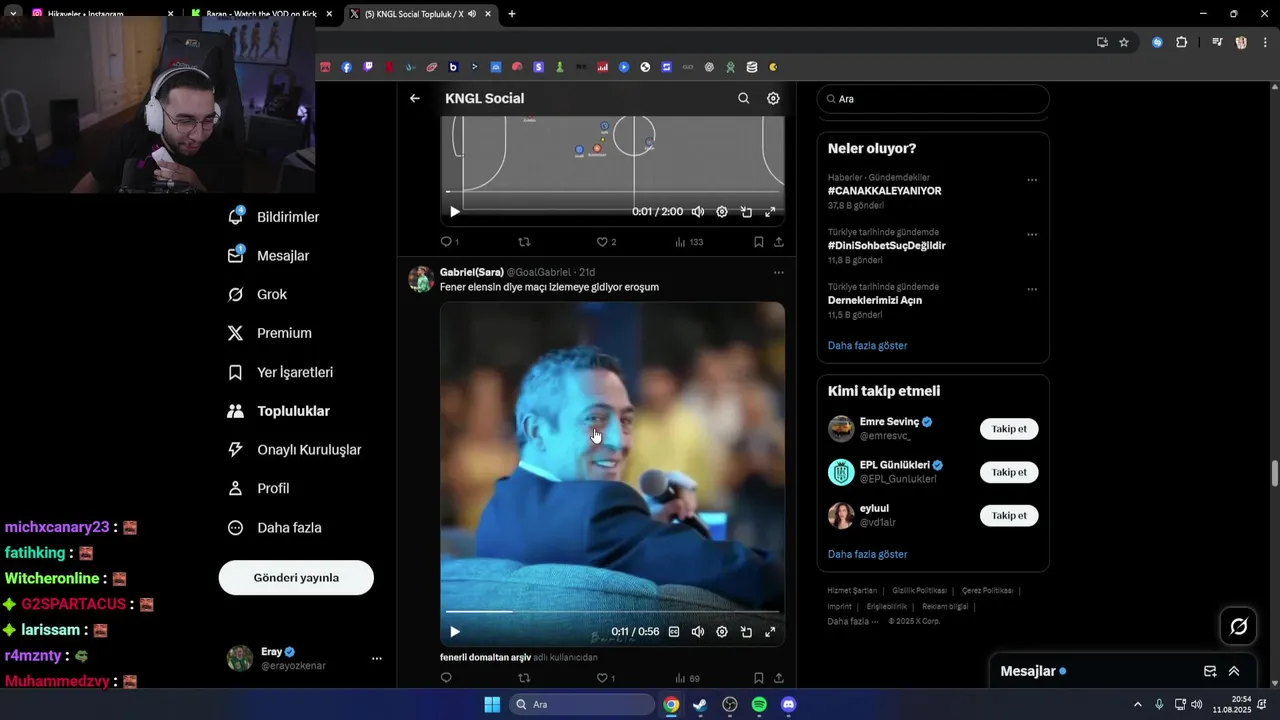
Task: Toggle captions on the 0:56 video
Action: point(674,632)
